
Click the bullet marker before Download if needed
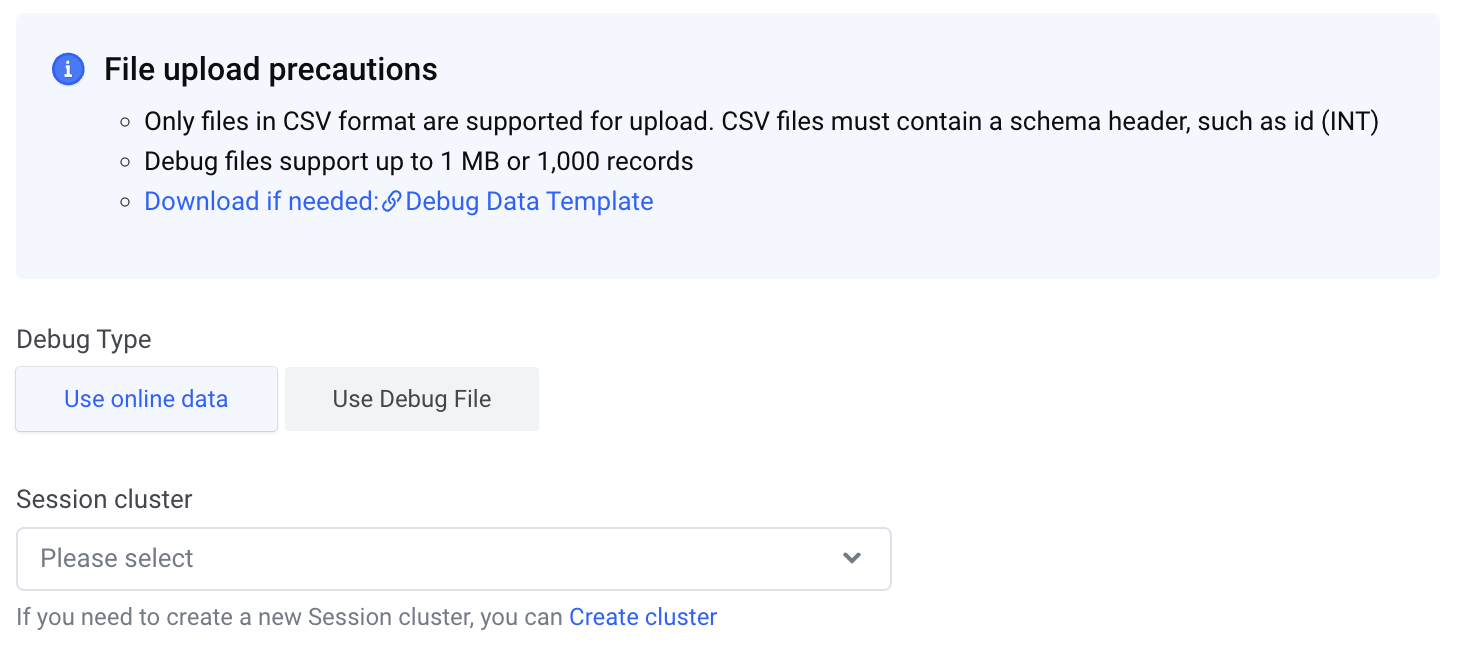pos(125,202)
